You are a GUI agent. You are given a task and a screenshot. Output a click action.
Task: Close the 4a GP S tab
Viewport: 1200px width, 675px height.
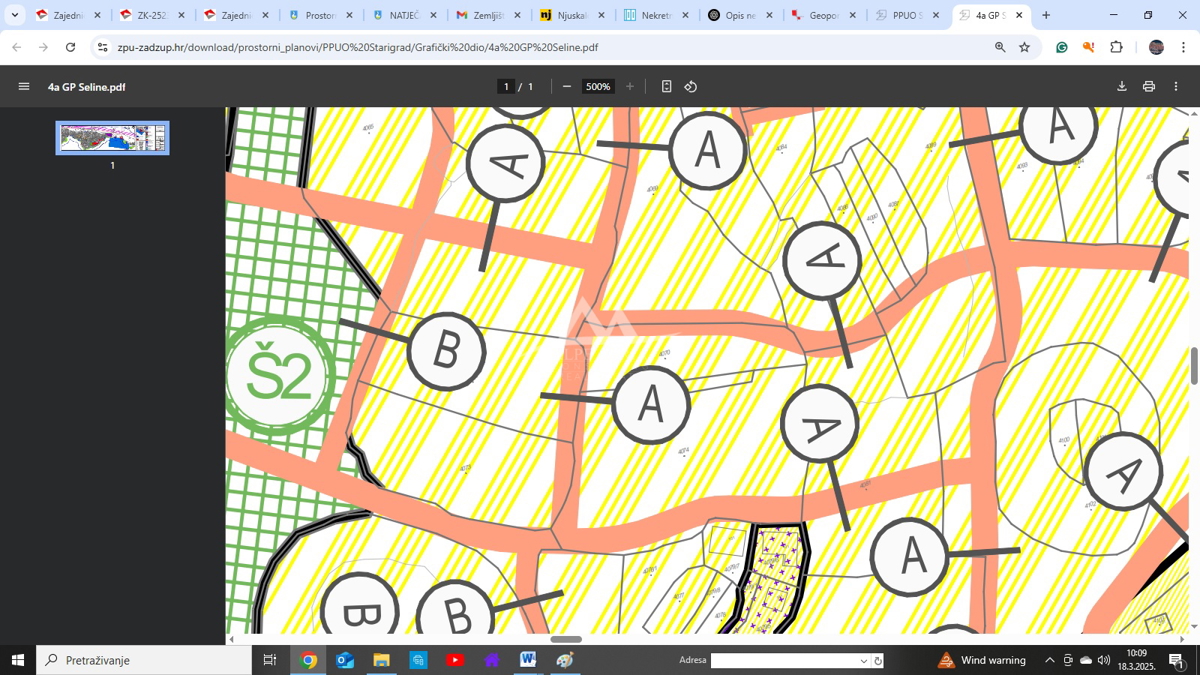point(1019,15)
